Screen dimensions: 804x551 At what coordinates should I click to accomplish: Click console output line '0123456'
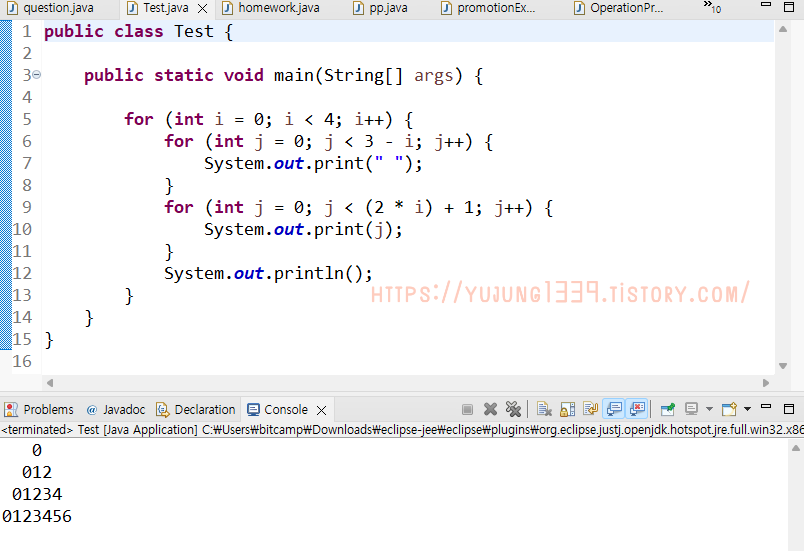37,516
